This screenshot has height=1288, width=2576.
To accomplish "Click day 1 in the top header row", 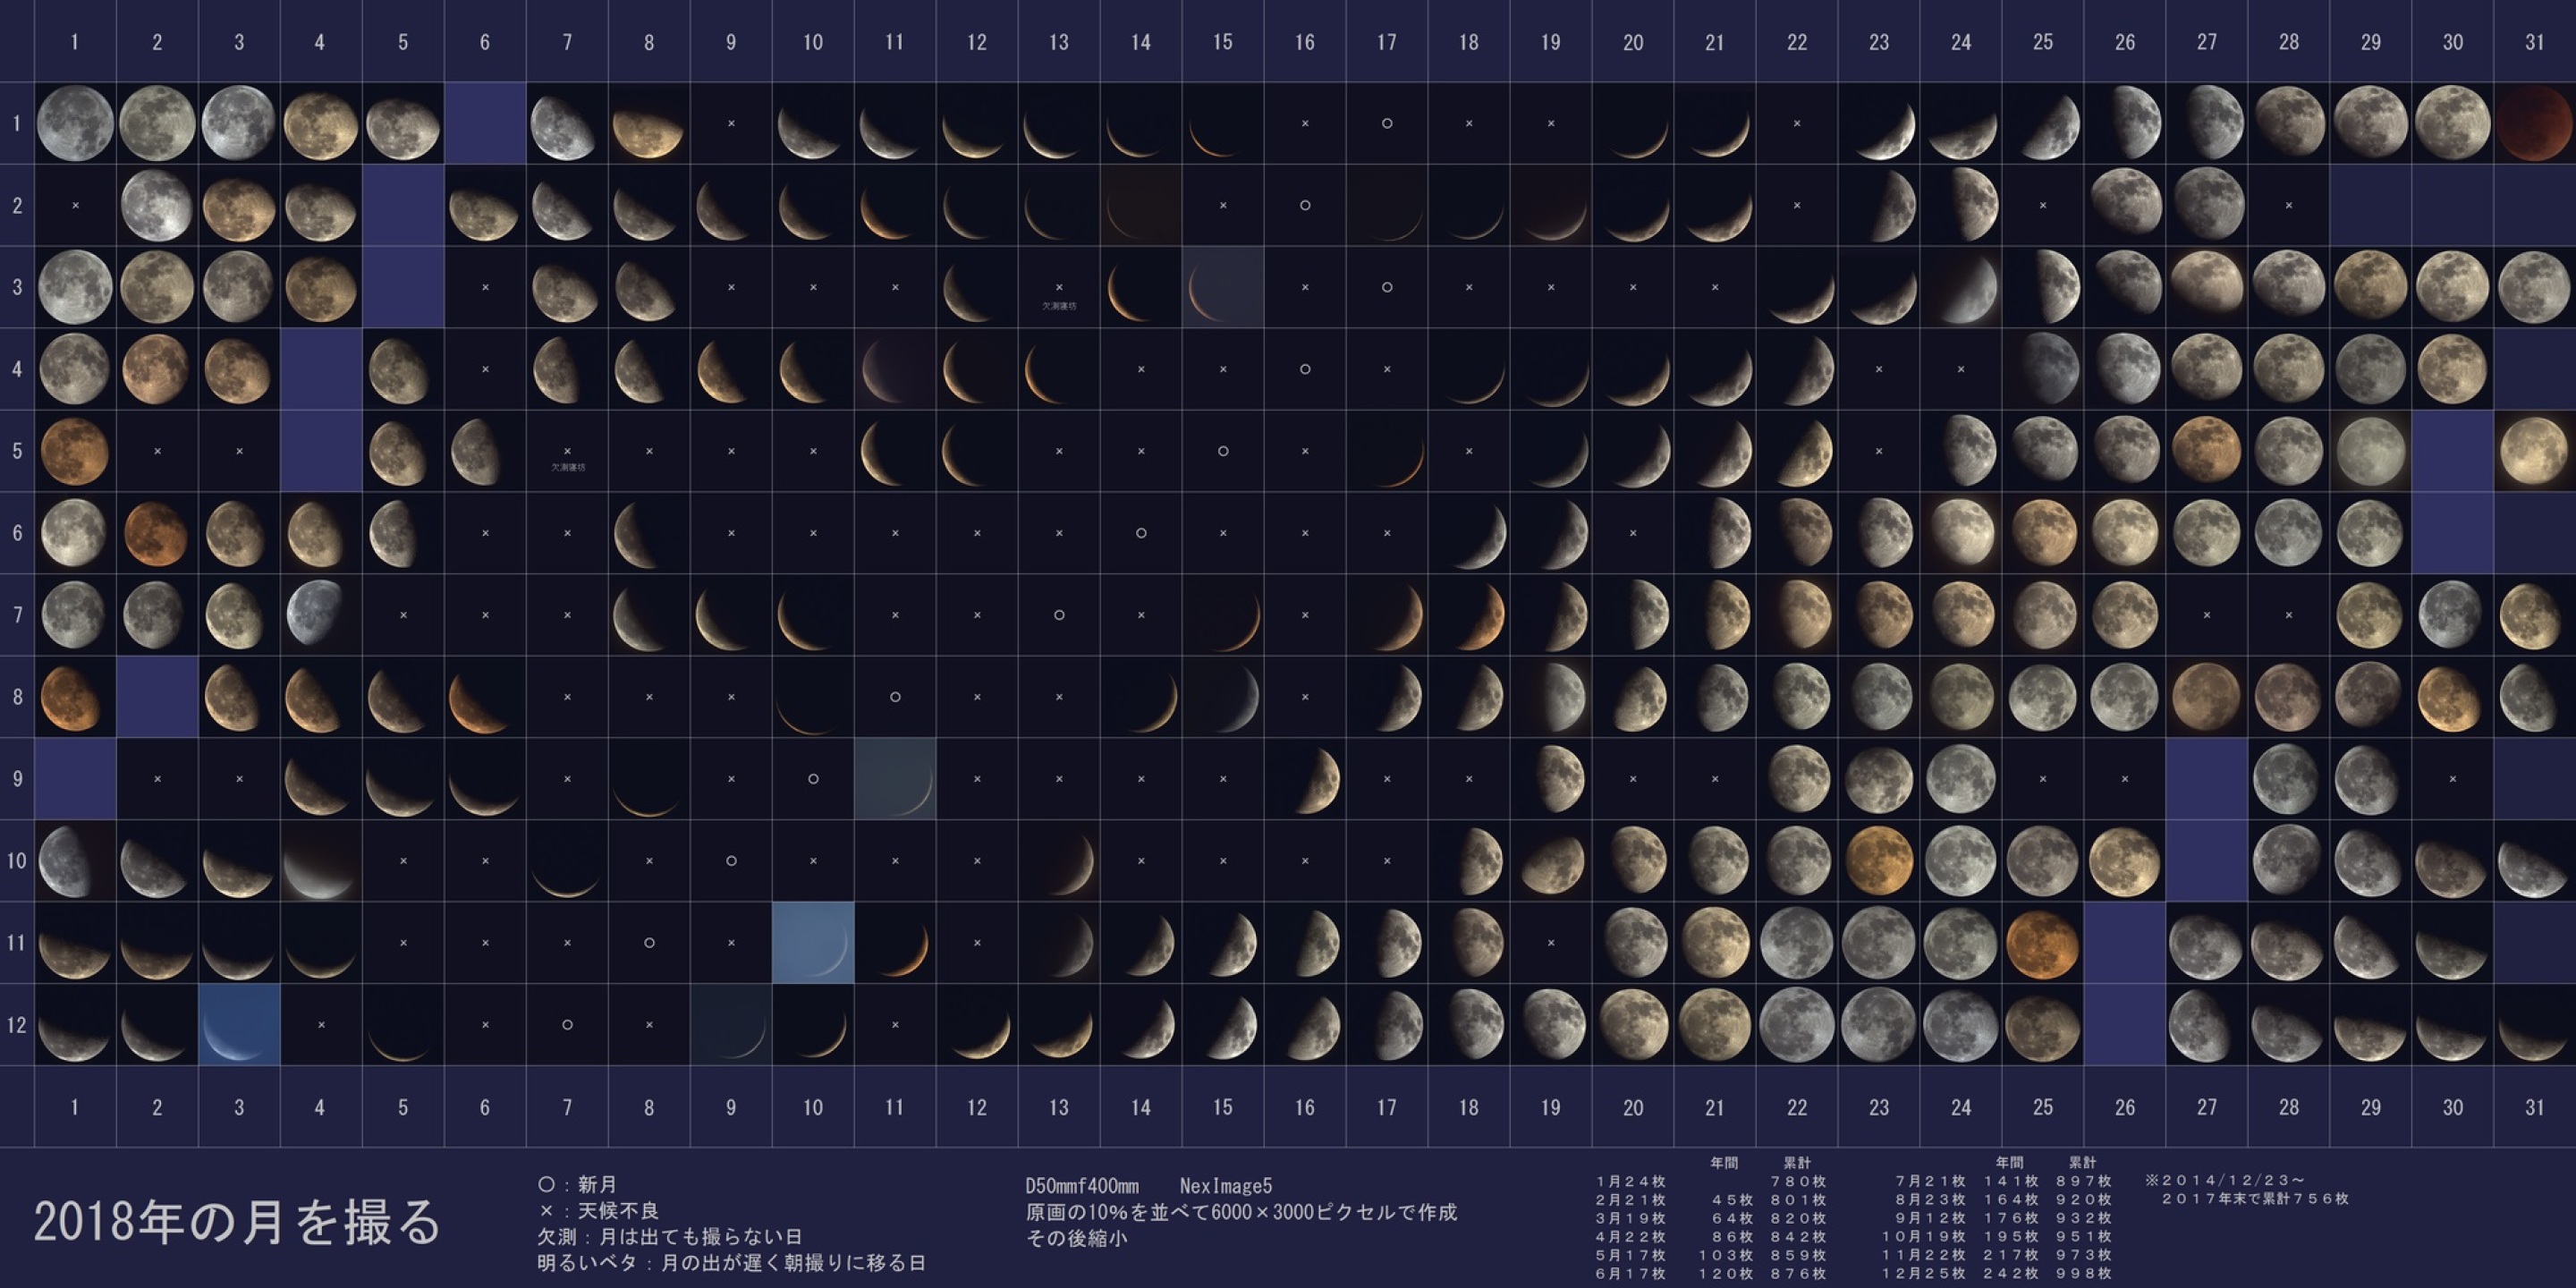I will click(75, 42).
